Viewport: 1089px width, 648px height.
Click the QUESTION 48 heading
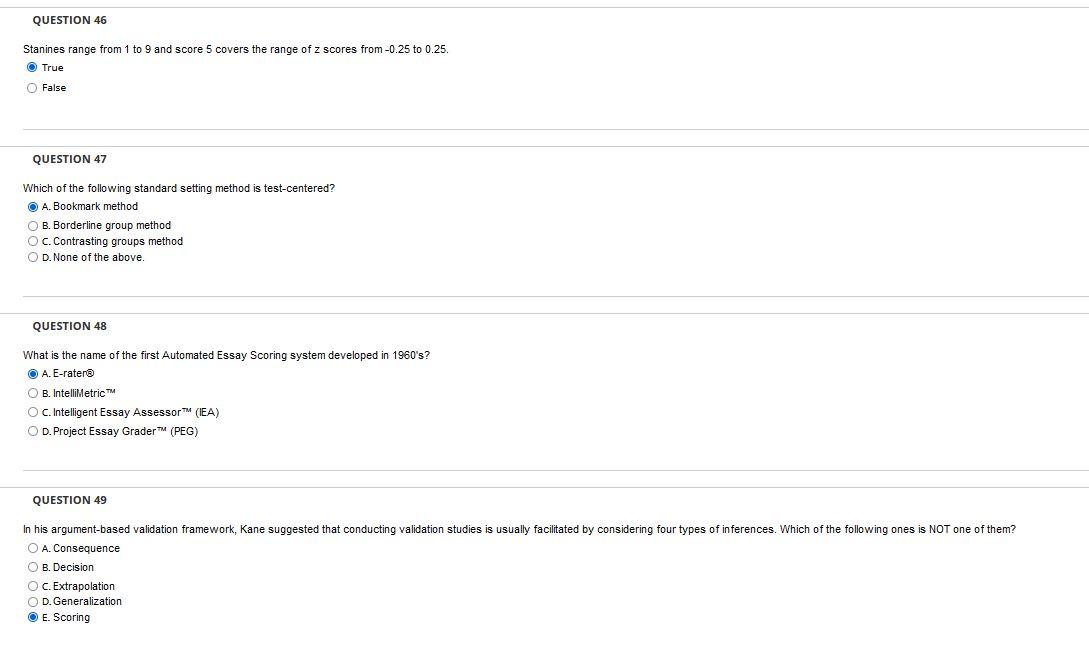[x=69, y=326]
